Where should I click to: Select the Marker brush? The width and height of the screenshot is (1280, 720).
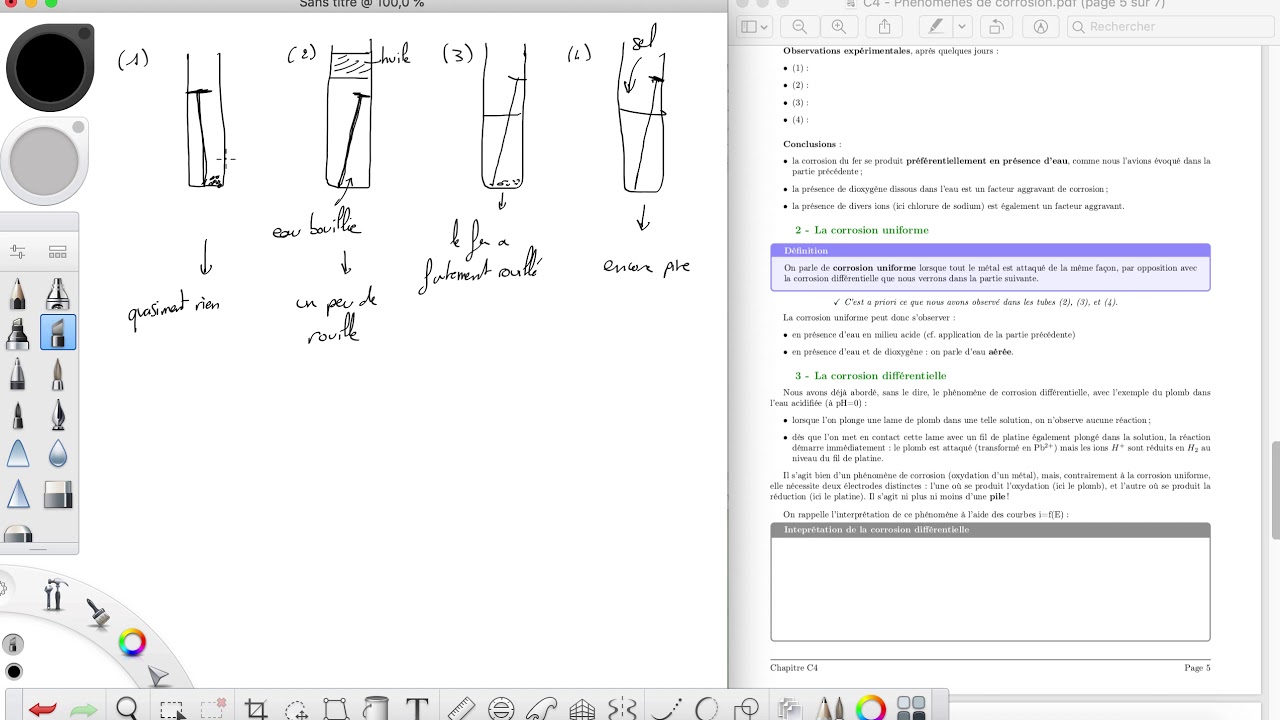pyautogui.click(x=17, y=333)
